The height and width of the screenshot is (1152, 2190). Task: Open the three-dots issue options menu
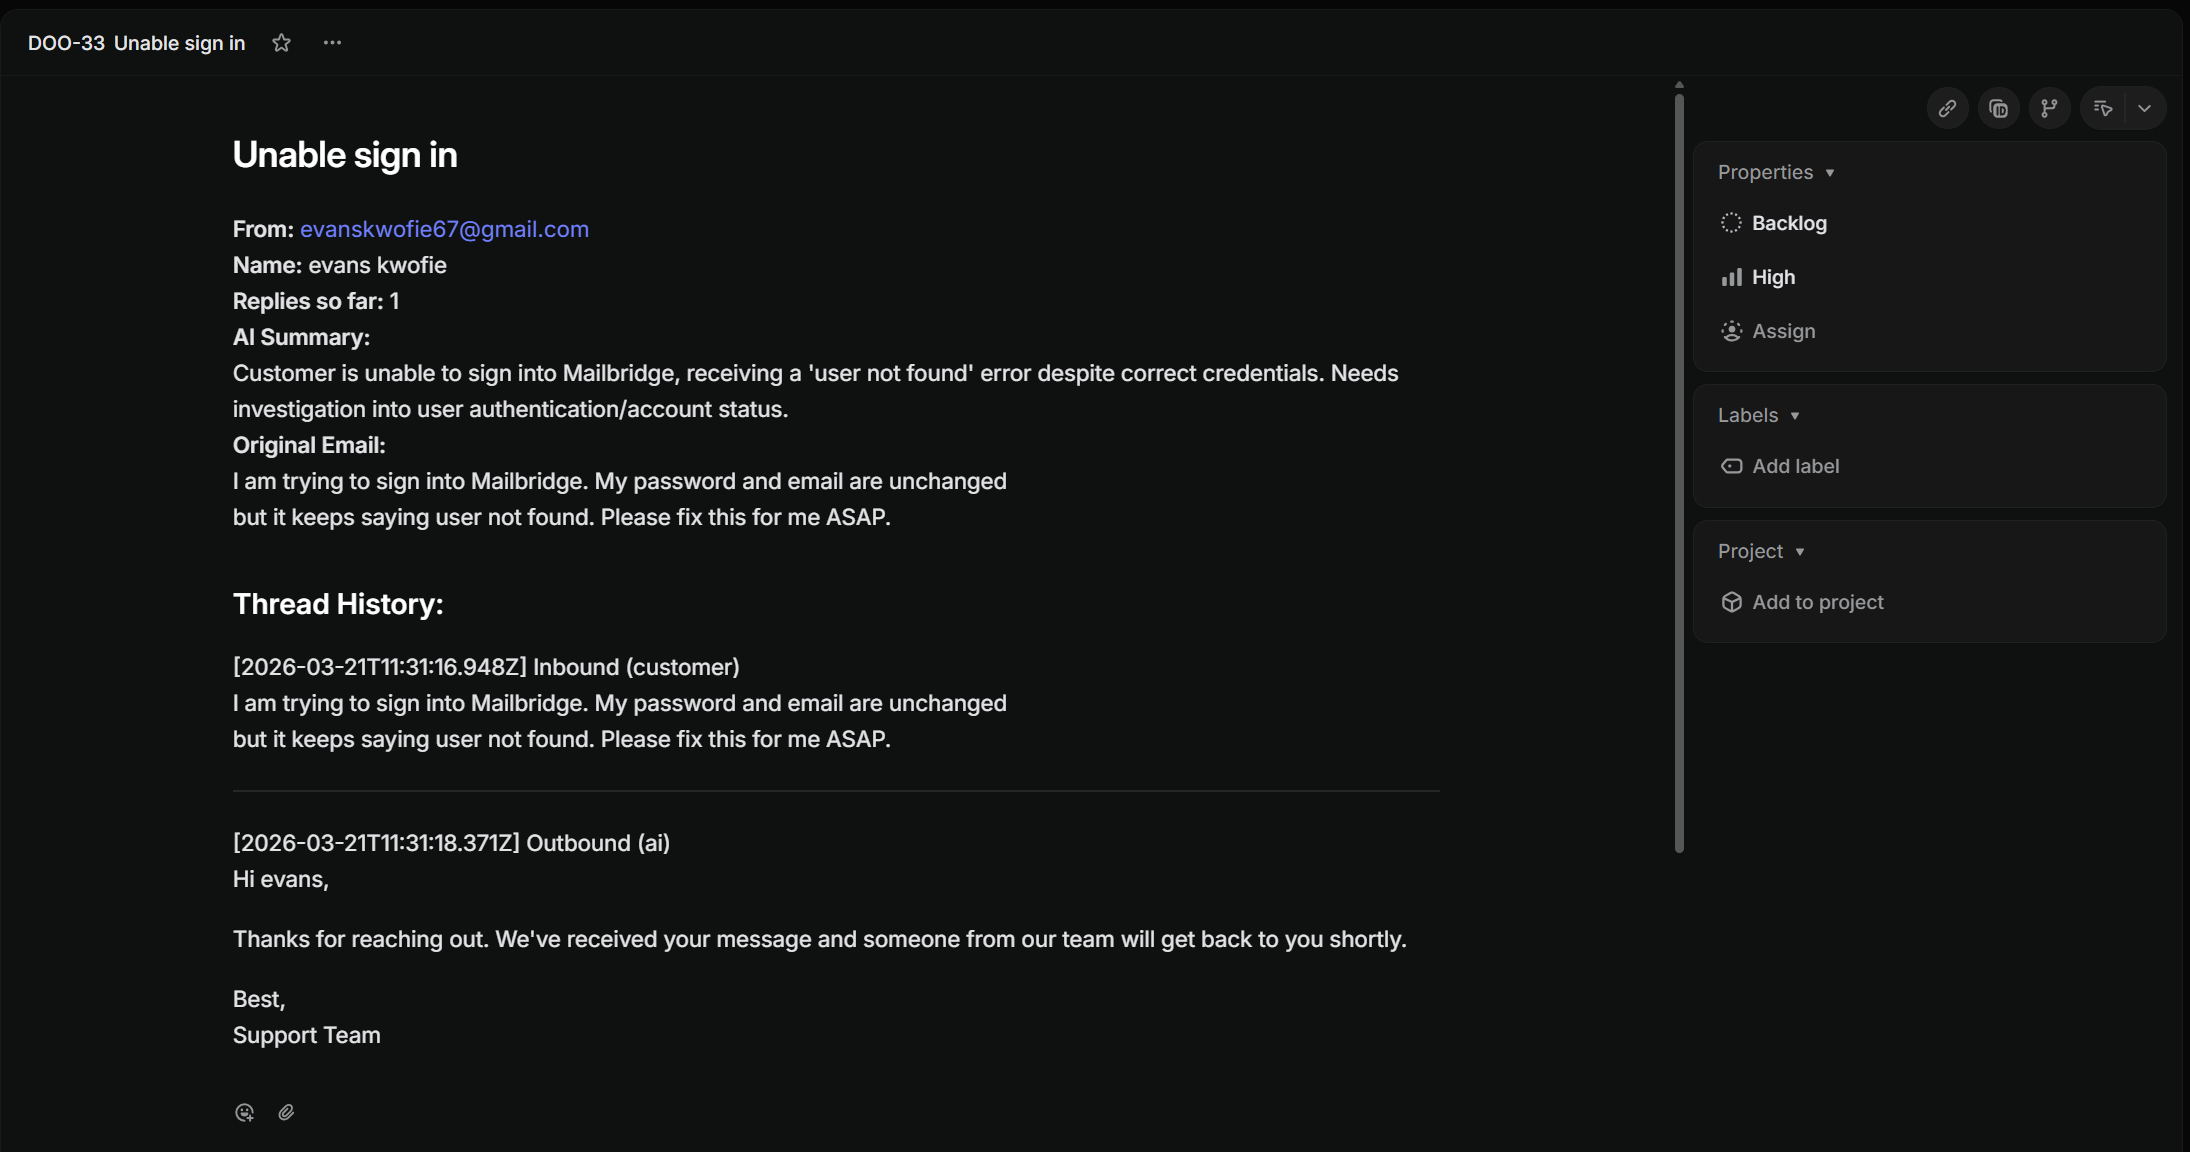point(332,43)
